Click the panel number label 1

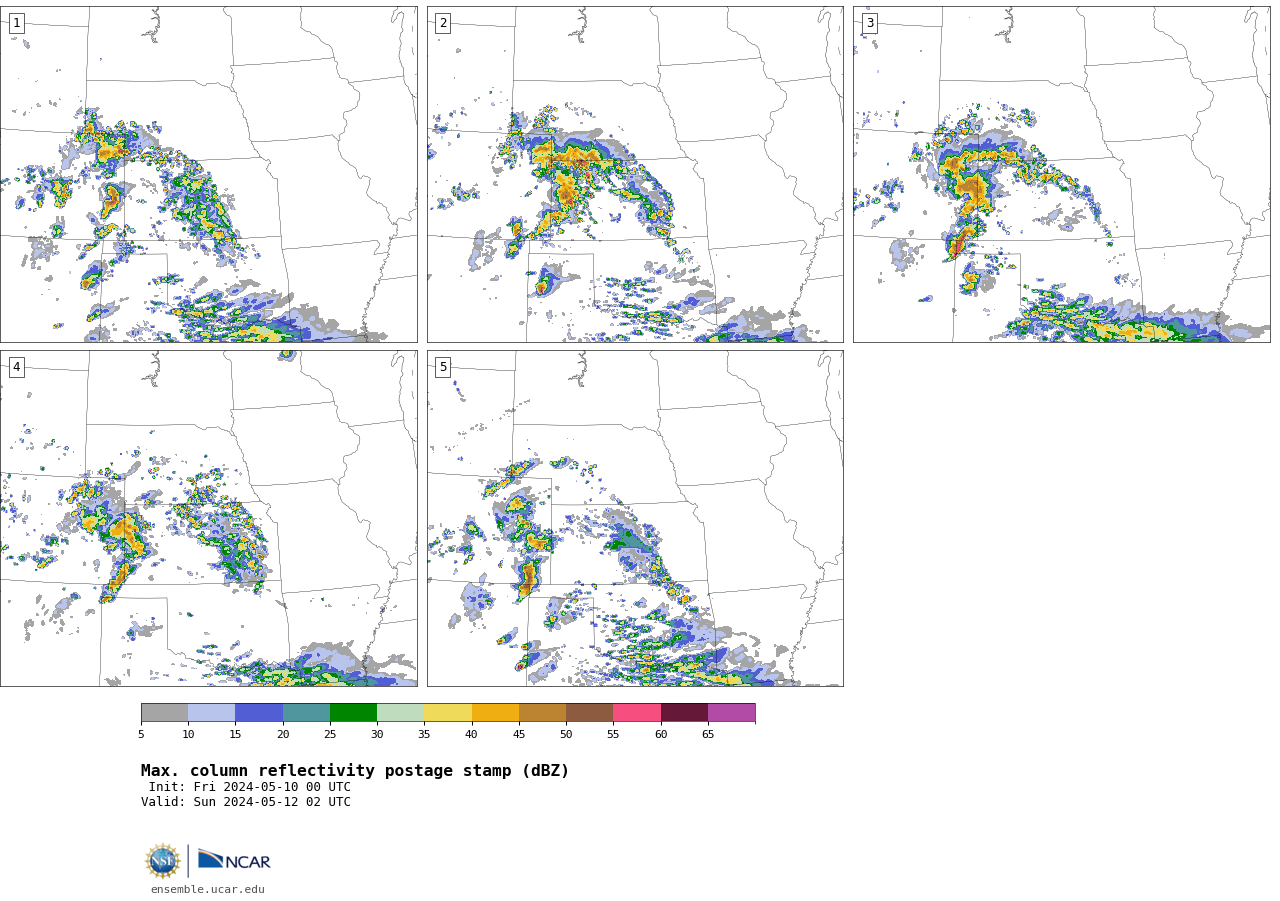[16, 23]
